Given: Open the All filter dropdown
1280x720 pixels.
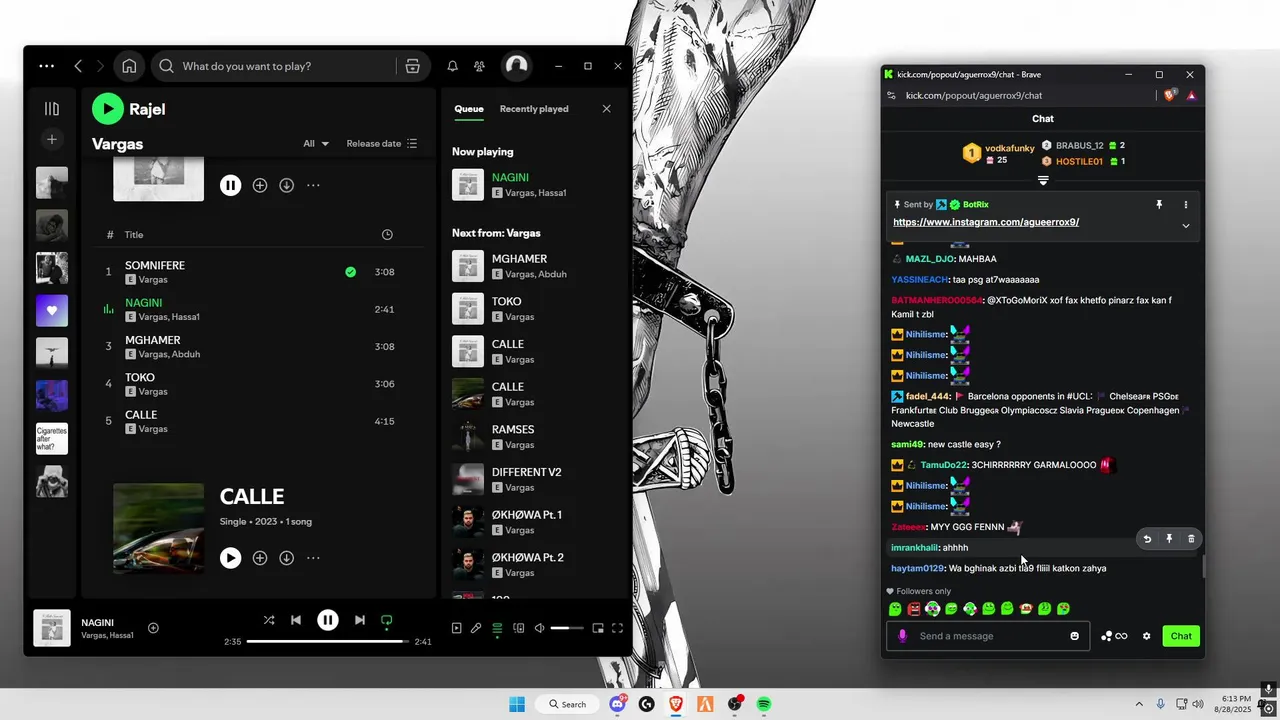Looking at the screenshot, I should (x=316, y=144).
